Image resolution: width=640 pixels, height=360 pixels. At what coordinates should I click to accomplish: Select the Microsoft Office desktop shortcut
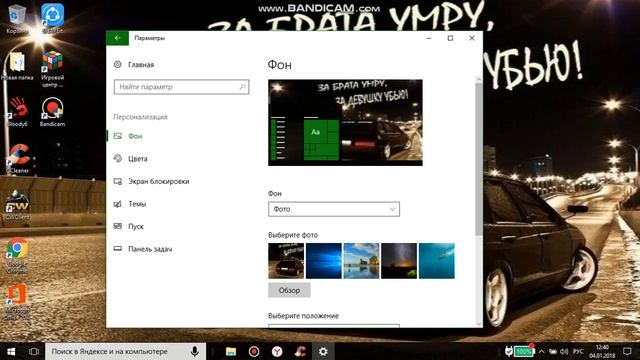coord(17,302)
